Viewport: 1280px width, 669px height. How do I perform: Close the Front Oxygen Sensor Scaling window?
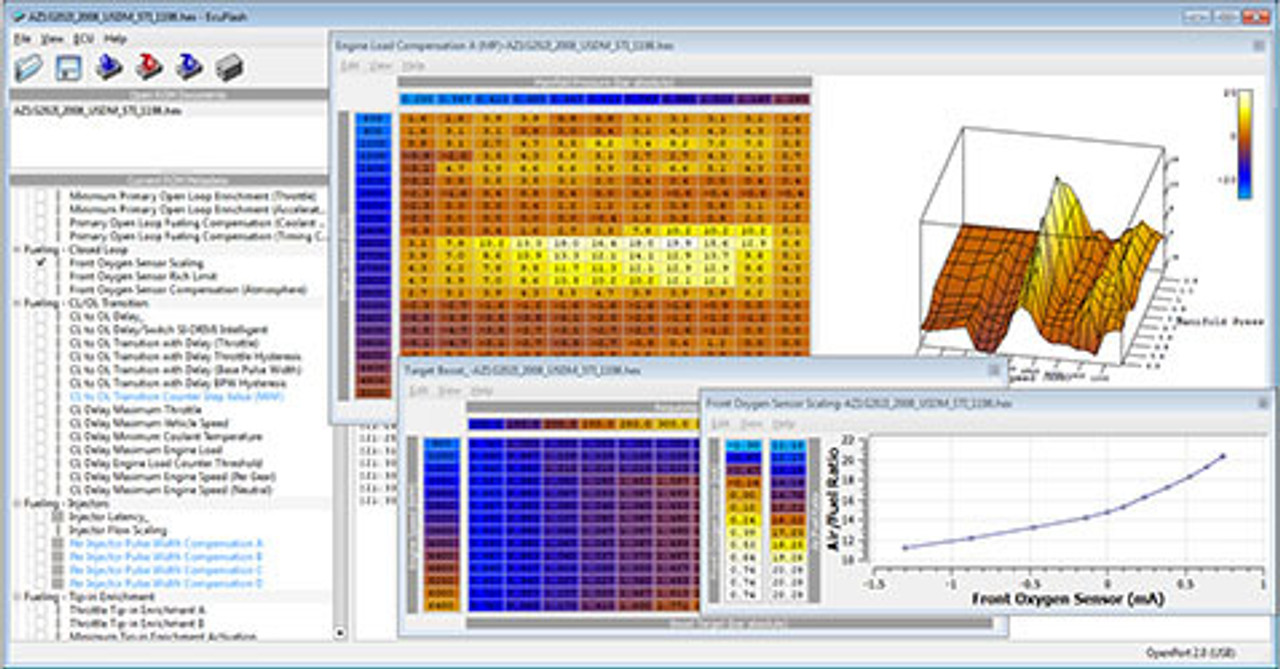[x=1262, y=403]
